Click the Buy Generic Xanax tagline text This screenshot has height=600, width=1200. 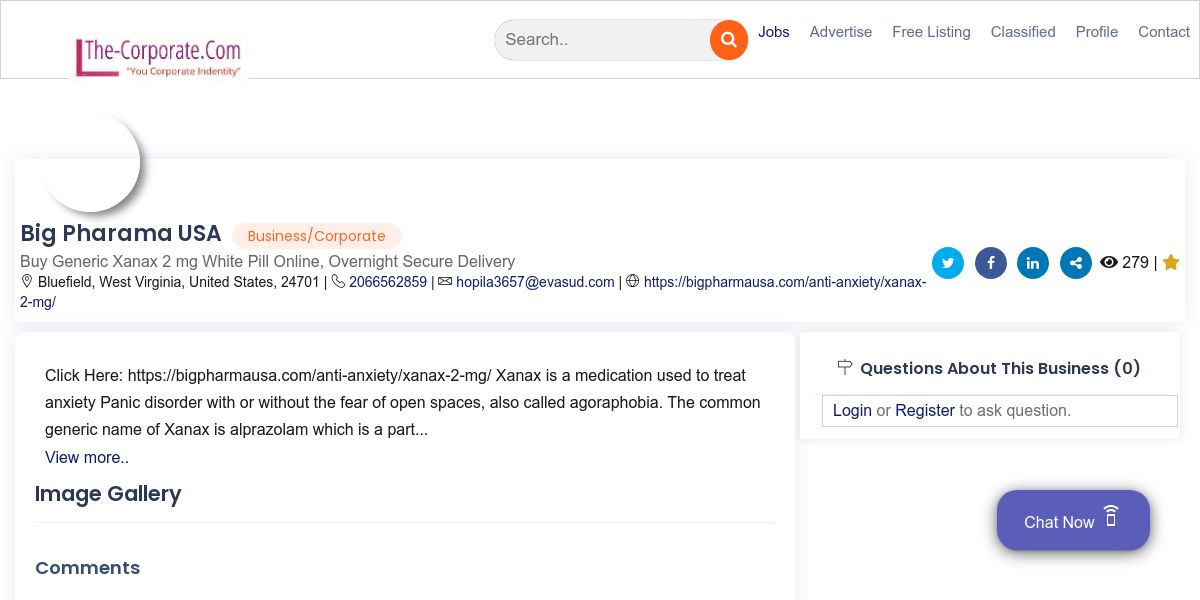tap(268, 261)
